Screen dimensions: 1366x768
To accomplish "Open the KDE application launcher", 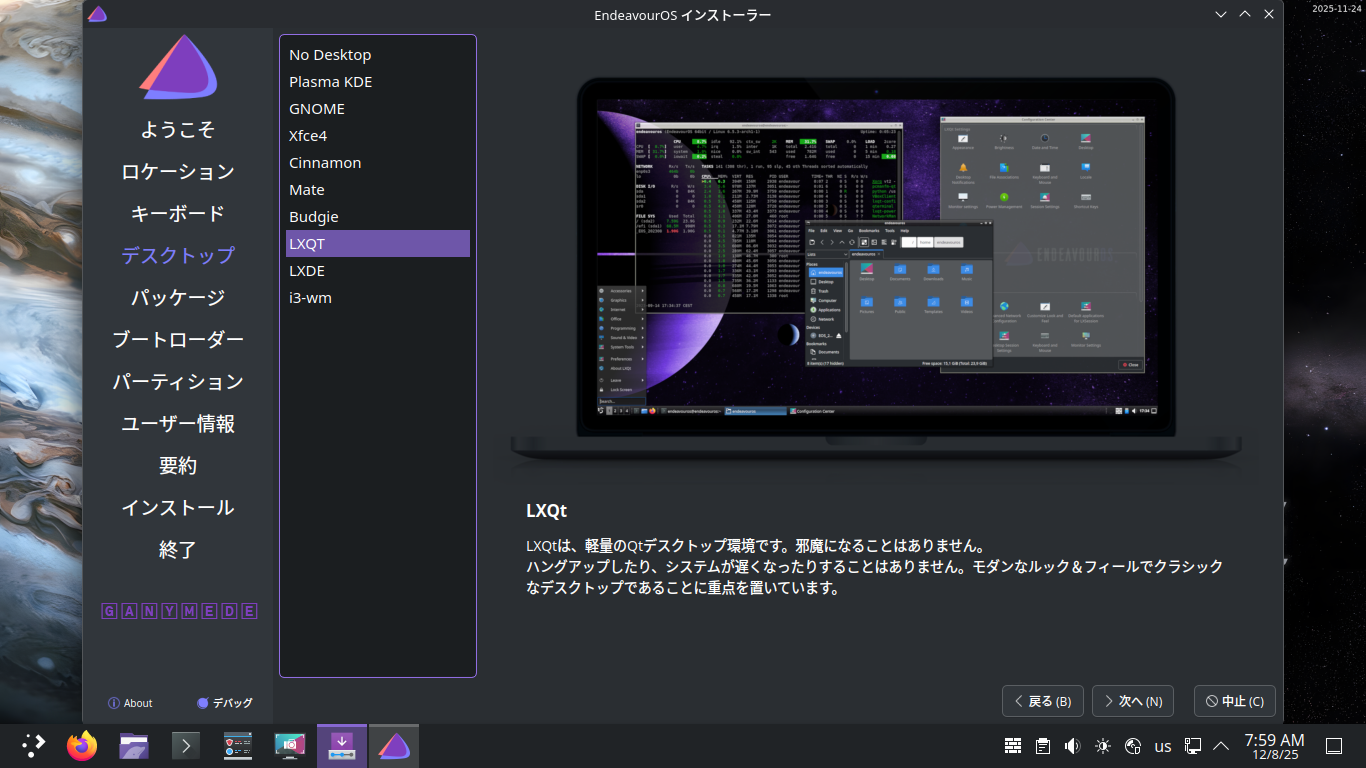I will pos(33,746).
